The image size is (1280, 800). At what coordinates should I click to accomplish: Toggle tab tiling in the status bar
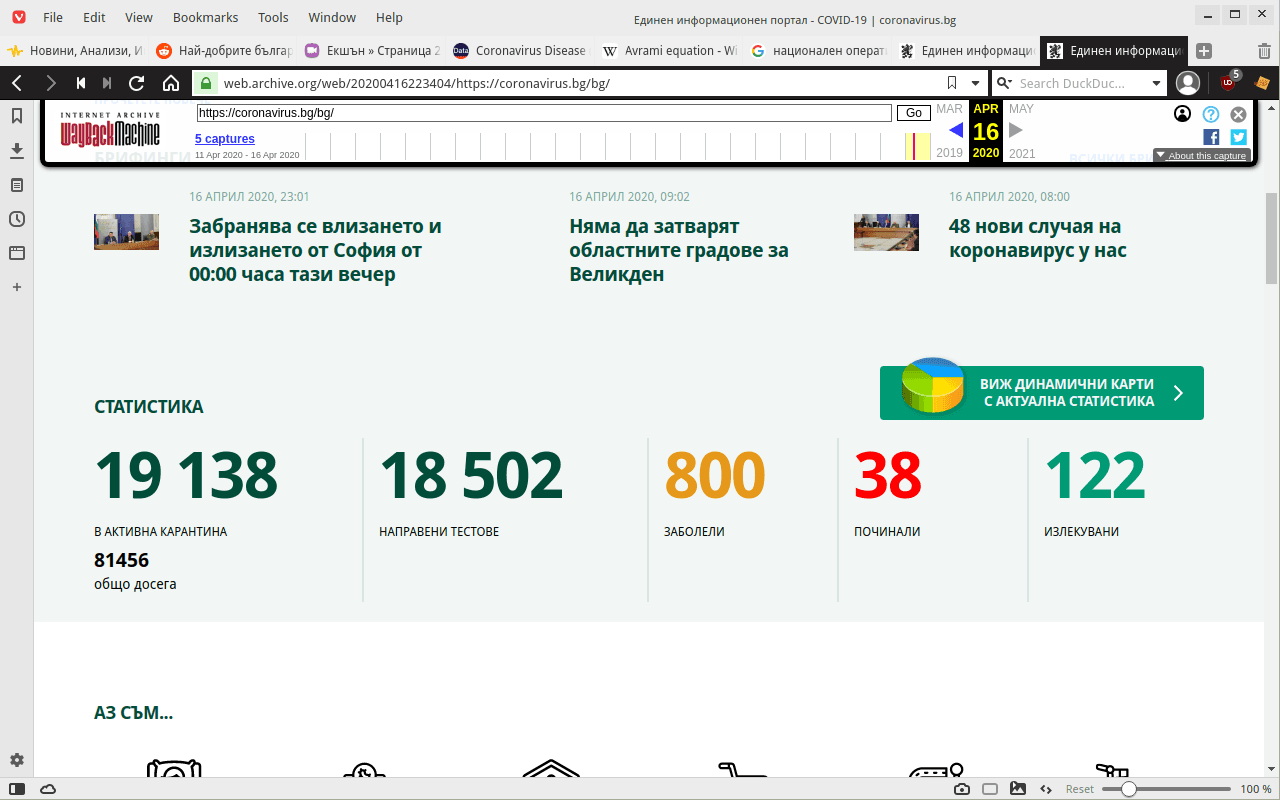pos(990,789)
